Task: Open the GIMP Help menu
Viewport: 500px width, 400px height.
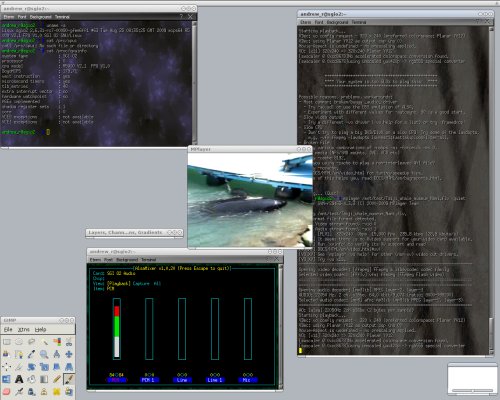Action: click(x=40, y=329)
